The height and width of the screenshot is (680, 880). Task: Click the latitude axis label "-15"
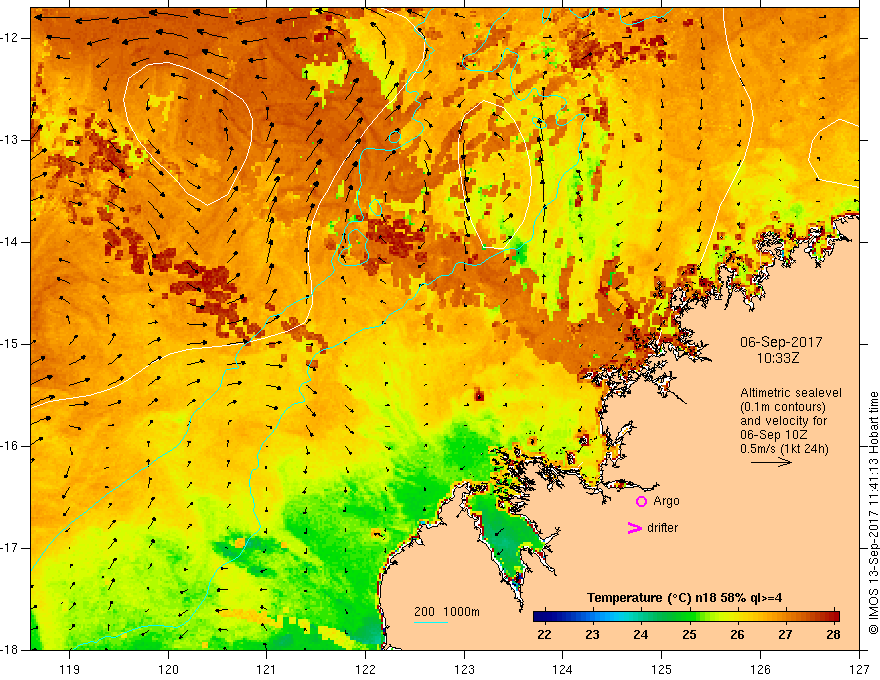[10, 344]
